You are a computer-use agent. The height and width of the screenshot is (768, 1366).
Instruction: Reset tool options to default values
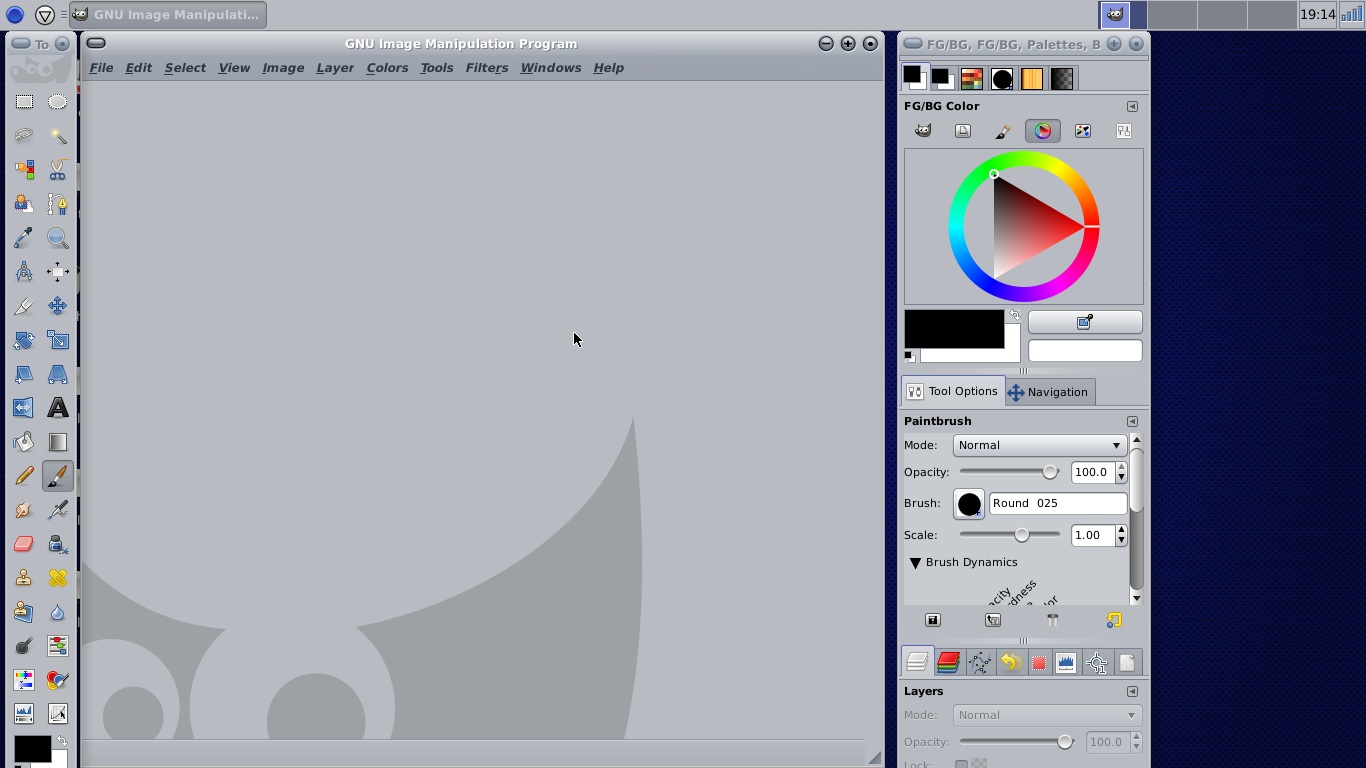click(1113, 620)
